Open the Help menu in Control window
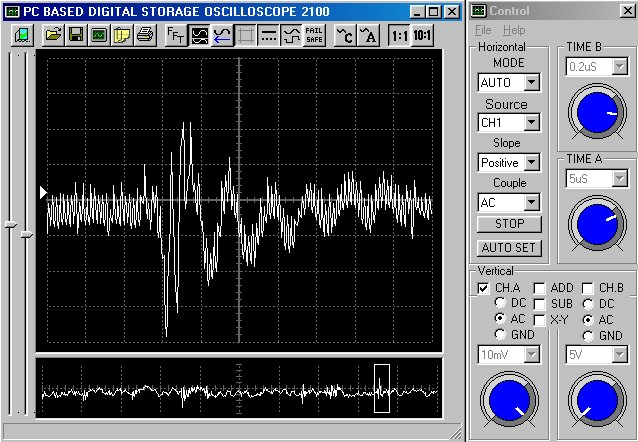Screen dimensions: 638x442 point(514,31)
